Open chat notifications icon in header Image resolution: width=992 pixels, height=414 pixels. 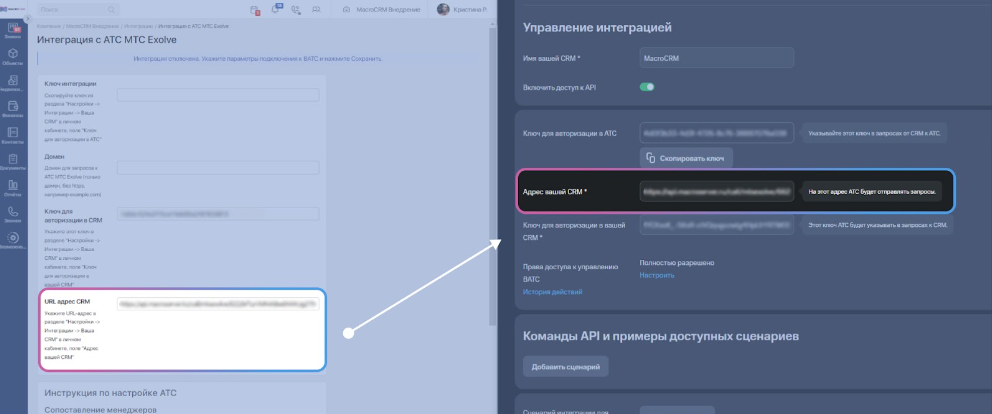(277, 9)
